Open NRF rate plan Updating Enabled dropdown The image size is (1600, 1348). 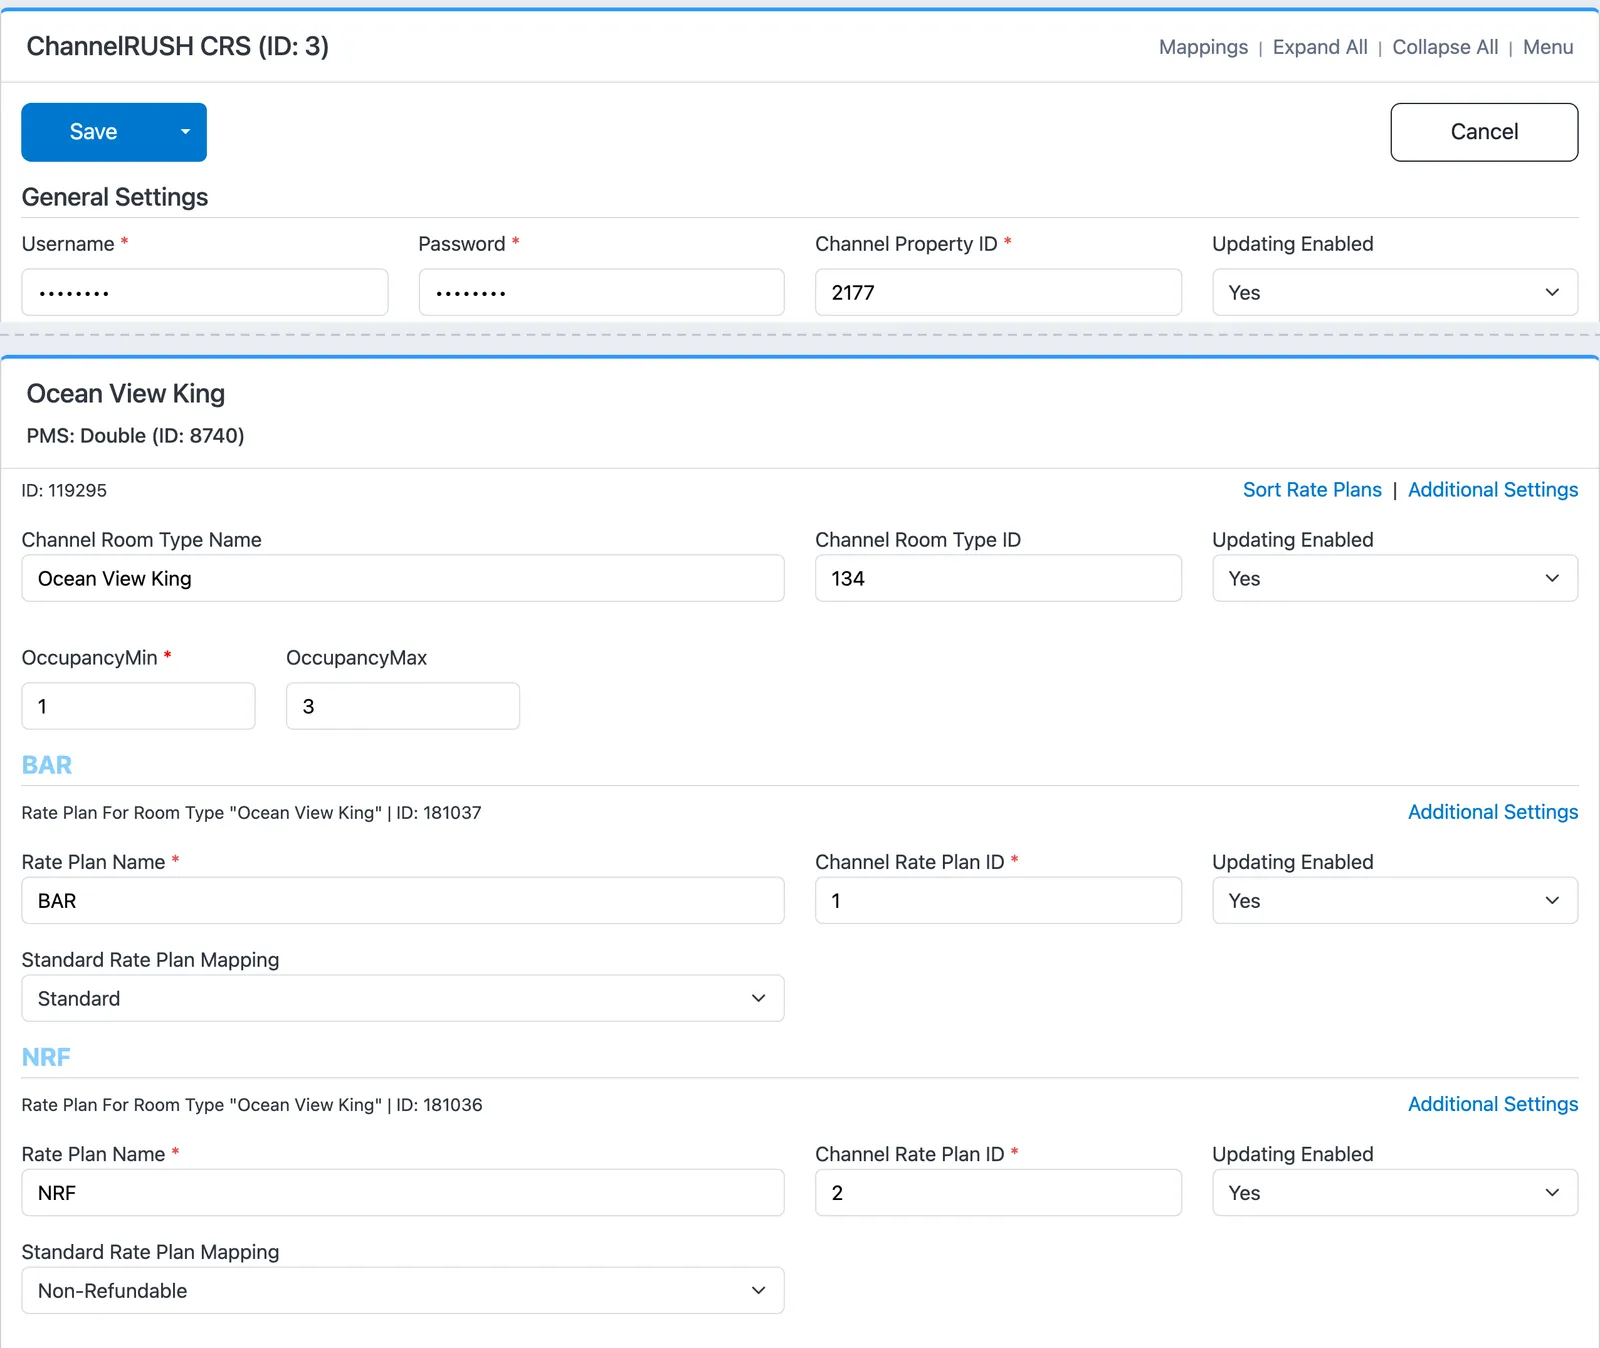tap(1395, 1192)
